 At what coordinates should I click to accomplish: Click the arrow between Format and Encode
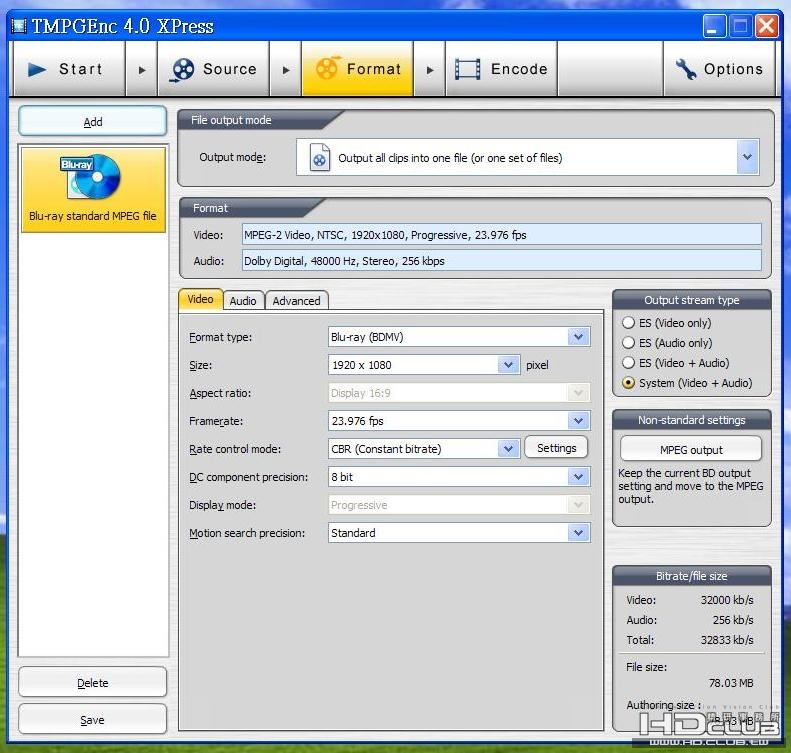430,70
